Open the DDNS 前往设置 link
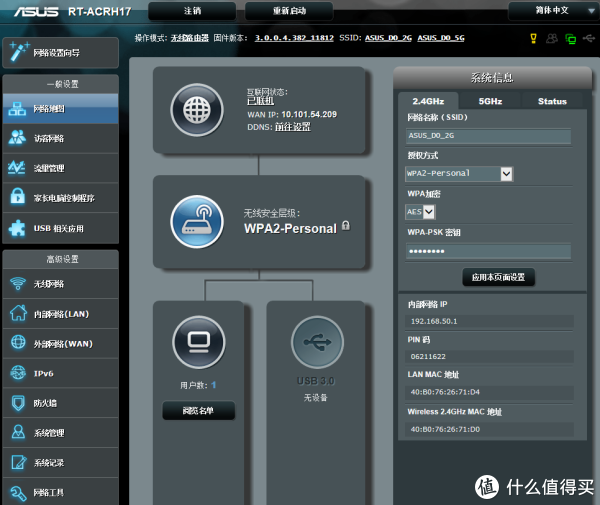The height and width of the screenshot is (505, 600). point(293,127)
